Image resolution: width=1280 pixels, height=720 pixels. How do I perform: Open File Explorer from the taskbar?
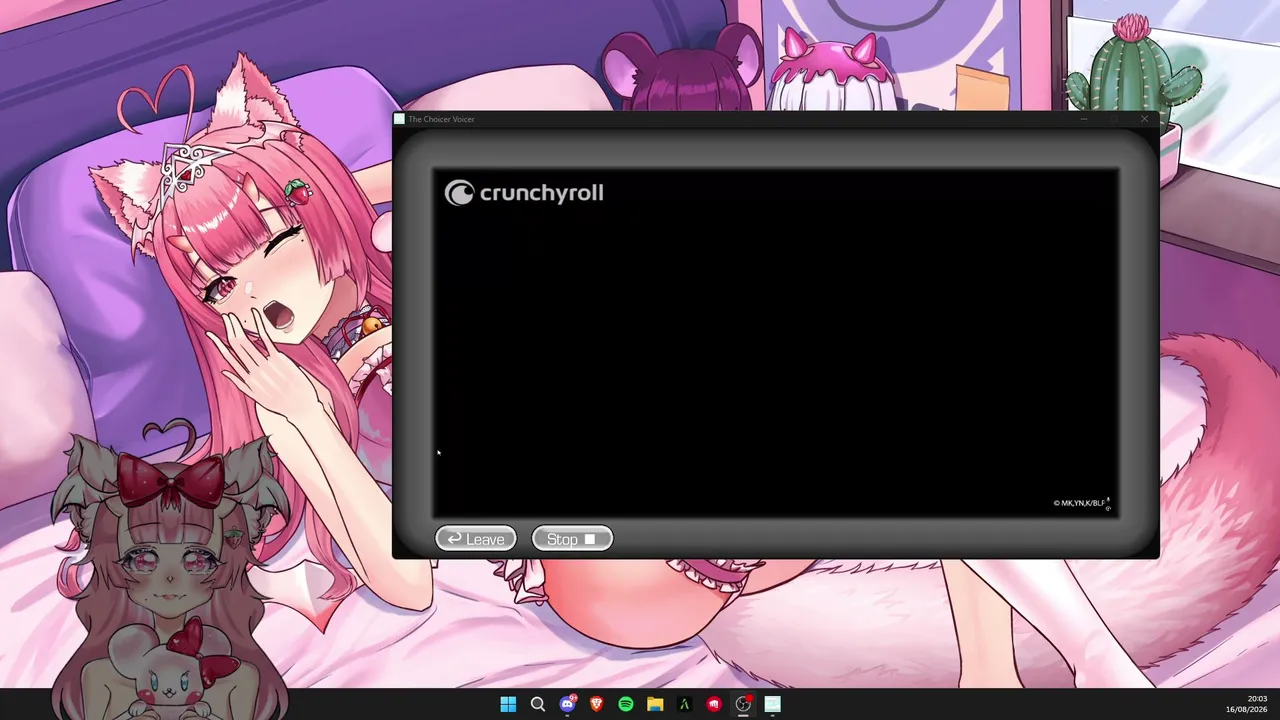point(655,704)
